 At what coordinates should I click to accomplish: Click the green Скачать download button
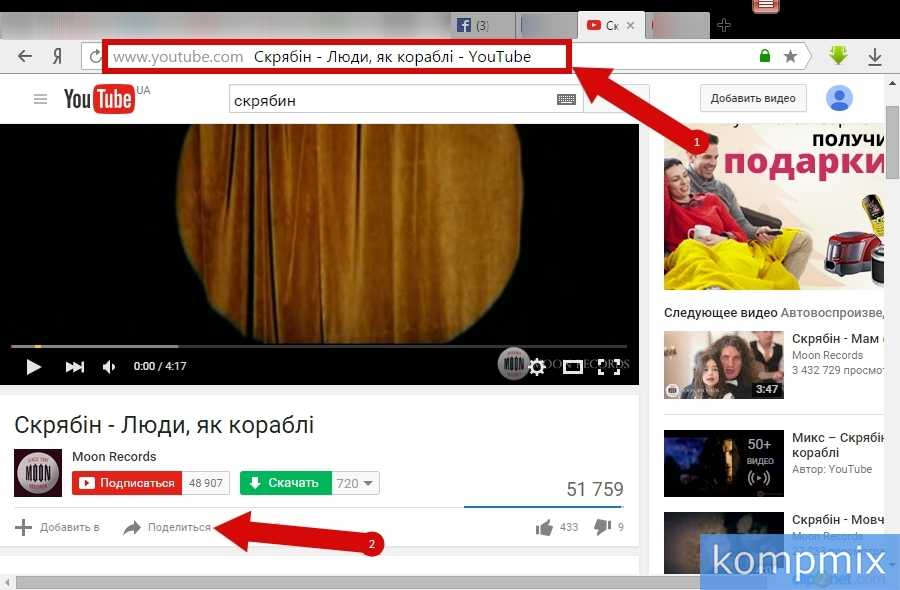[286, 483]
